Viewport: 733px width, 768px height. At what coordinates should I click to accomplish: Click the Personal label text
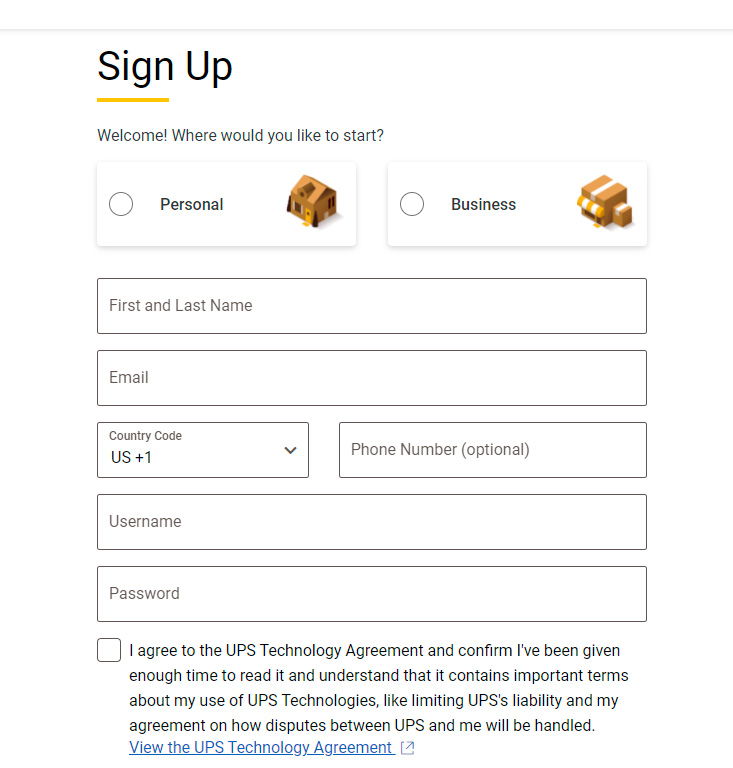coord(192,204)
